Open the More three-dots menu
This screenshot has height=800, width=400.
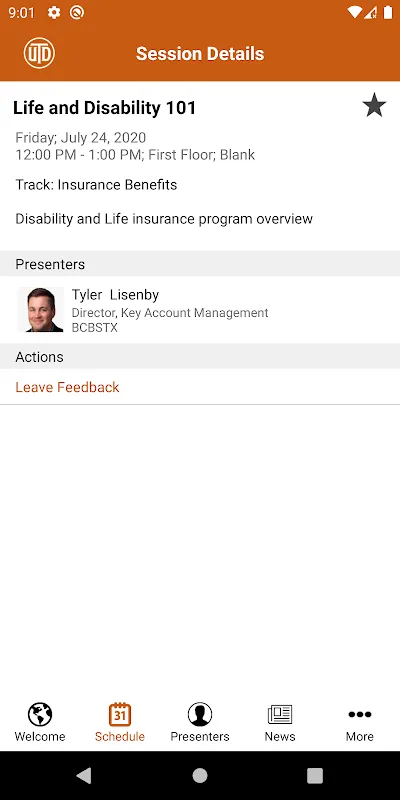360,714
